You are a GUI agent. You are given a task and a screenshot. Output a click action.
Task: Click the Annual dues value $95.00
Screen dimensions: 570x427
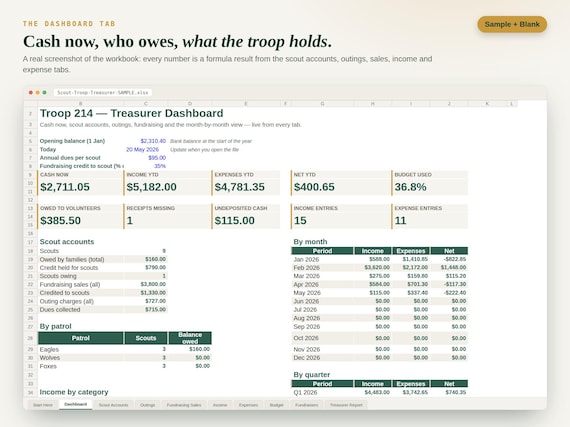[x=157, y=158]
